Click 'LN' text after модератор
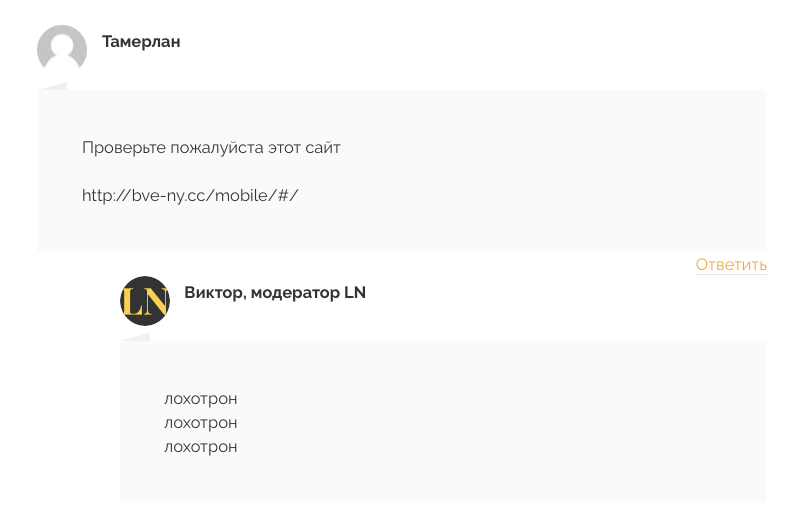Viewport: 798px width, 523px height. click(355, 293)
